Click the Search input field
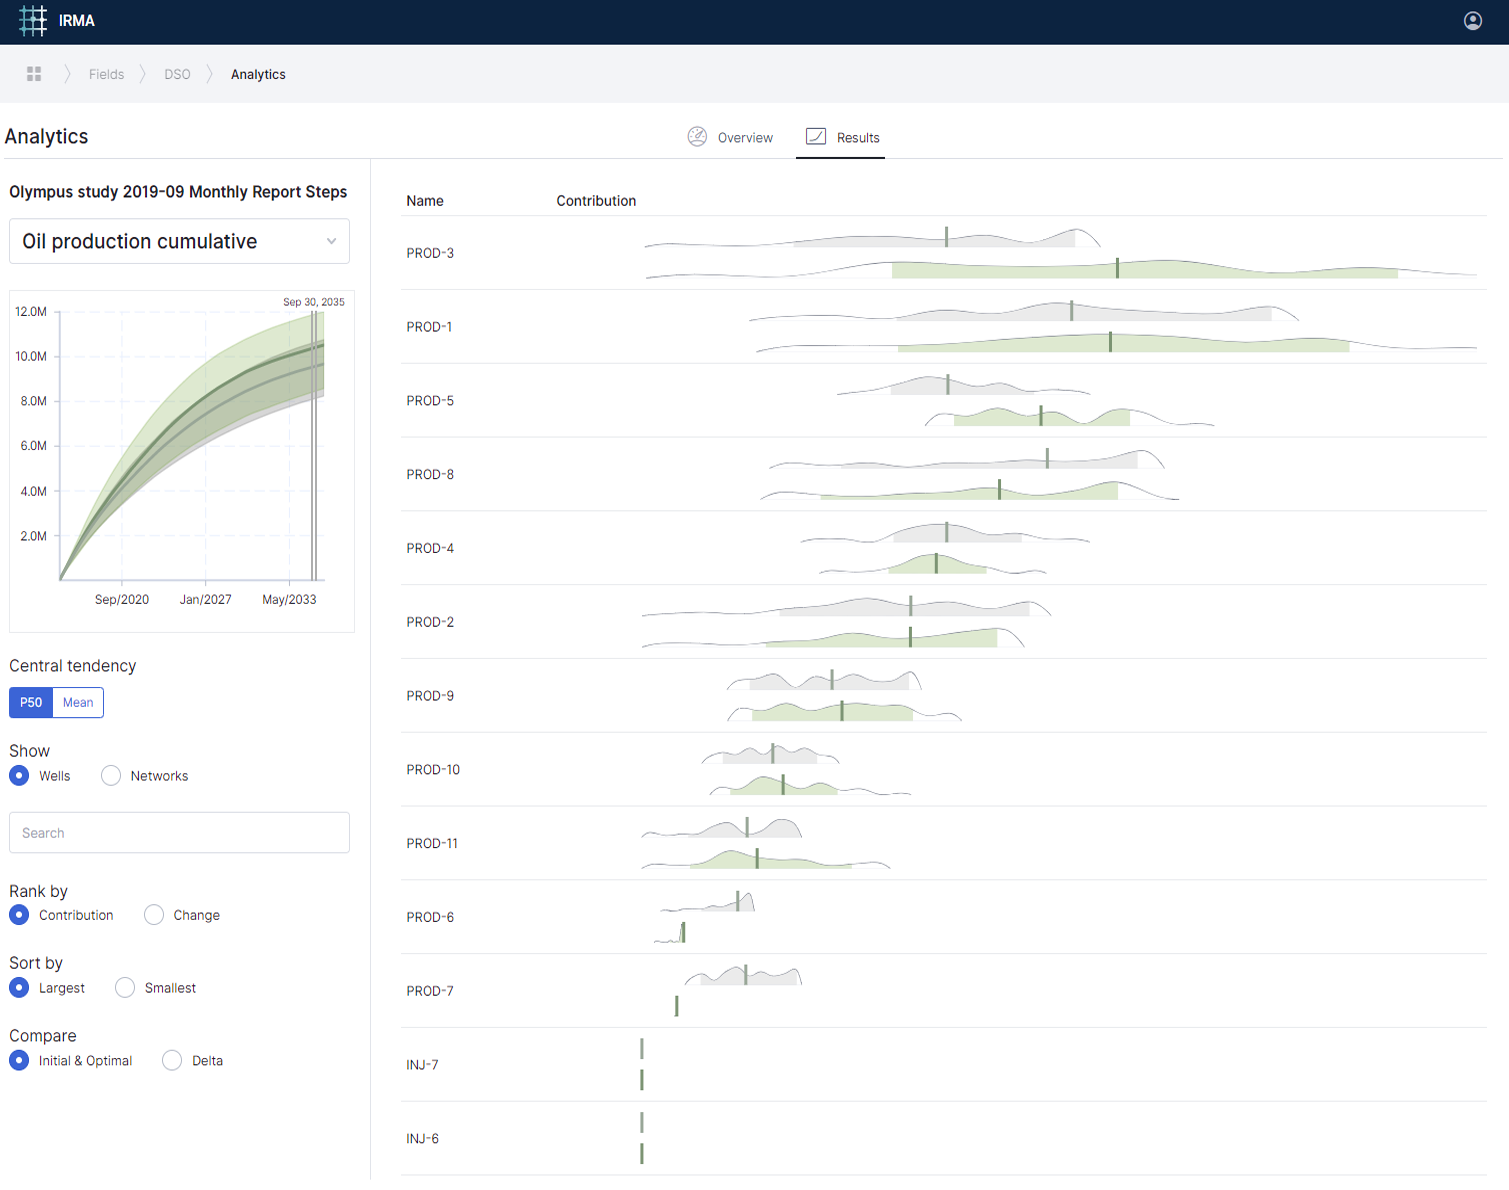The width and height of the screenshot is (1509, 1190). [x=179, y=833]
